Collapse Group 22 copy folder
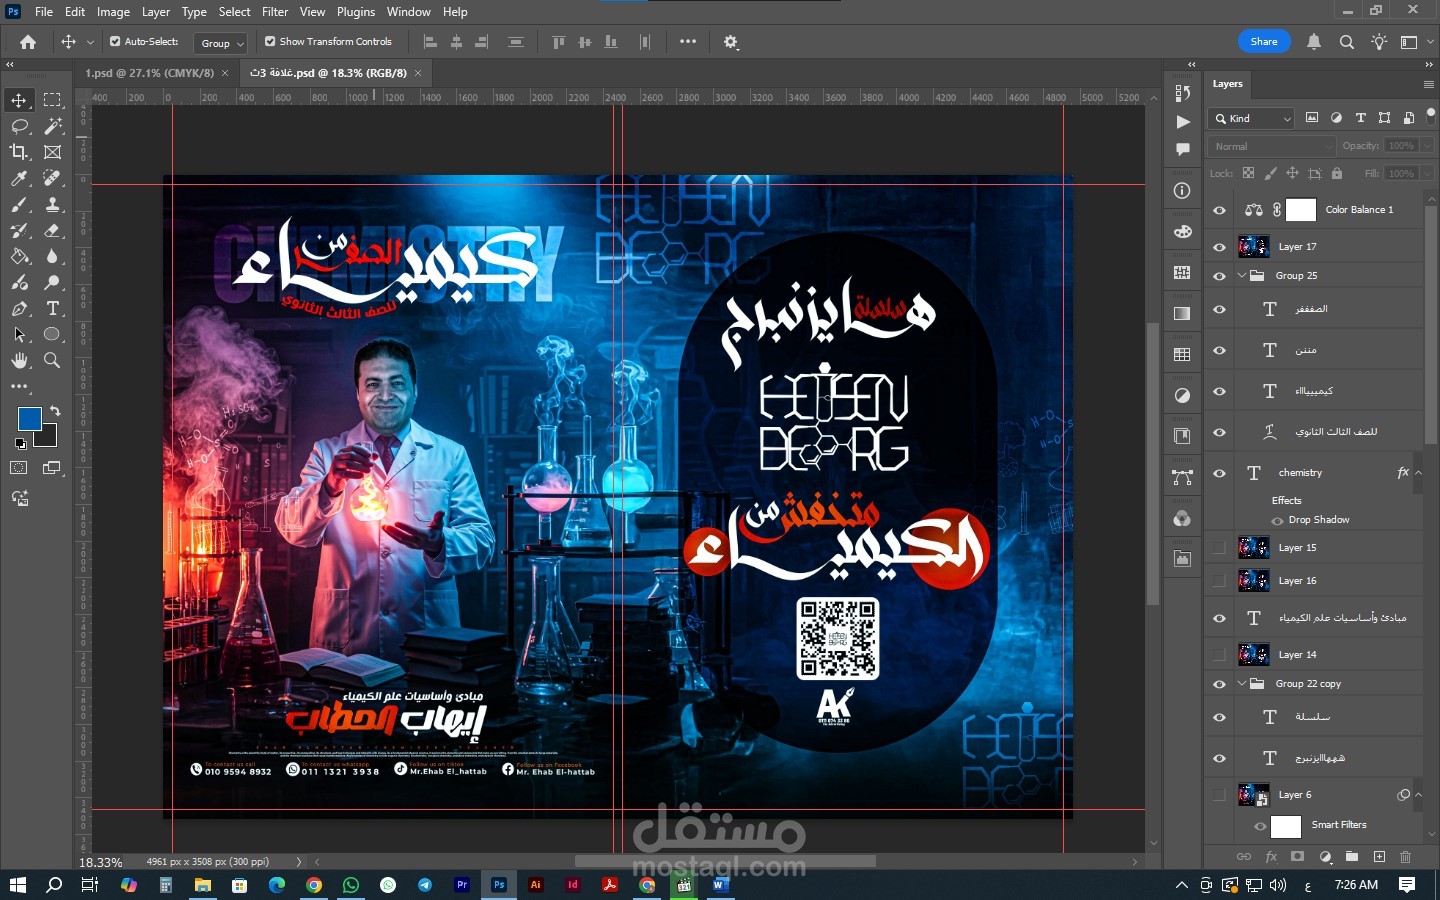This screenshot has width=1440, height=900. coord(1242,684)
